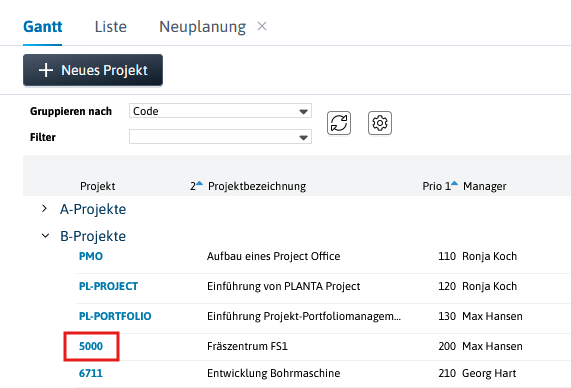Open project PMO link
The height and width of the screenshot is (388, 571).
pyautogui.click(x=91, y=256)
